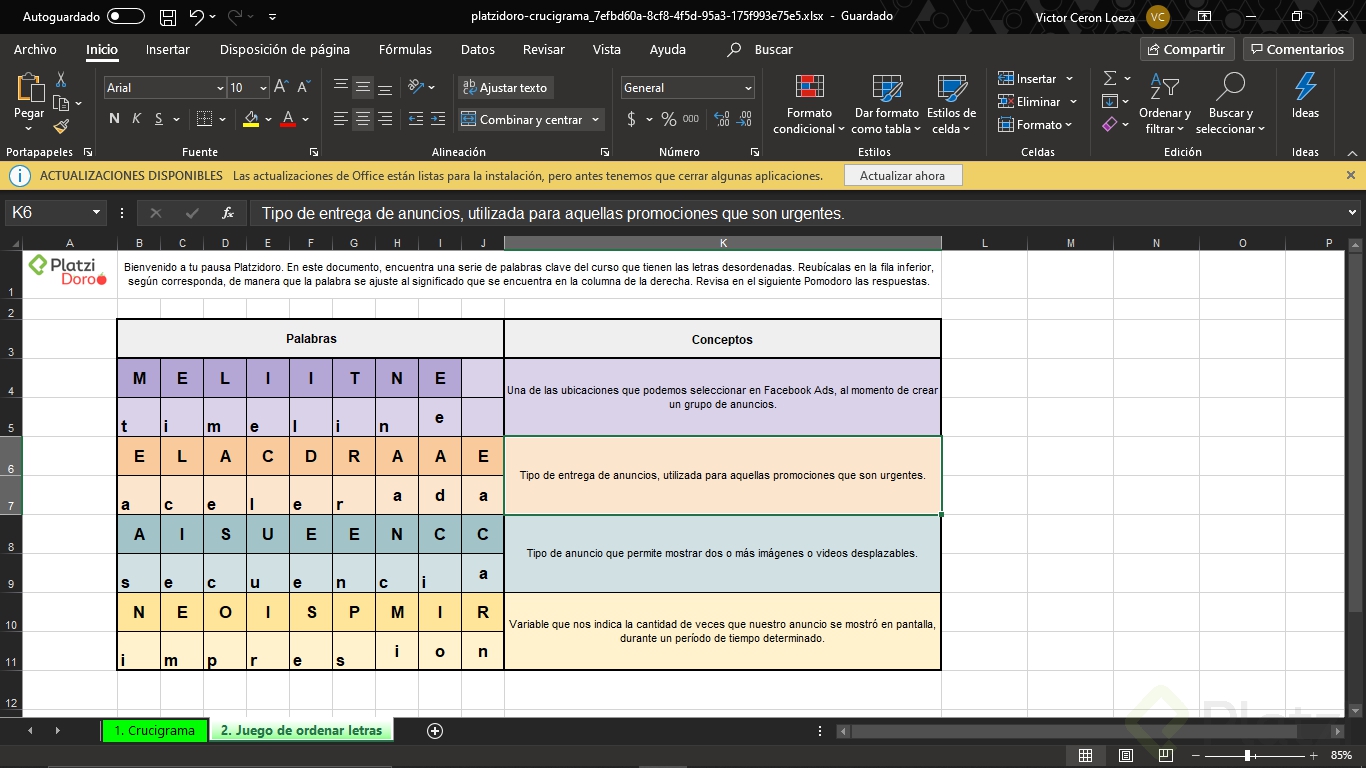Apply thousands separator 000 style
1366x768 pixels.
[x=691, y=119]
